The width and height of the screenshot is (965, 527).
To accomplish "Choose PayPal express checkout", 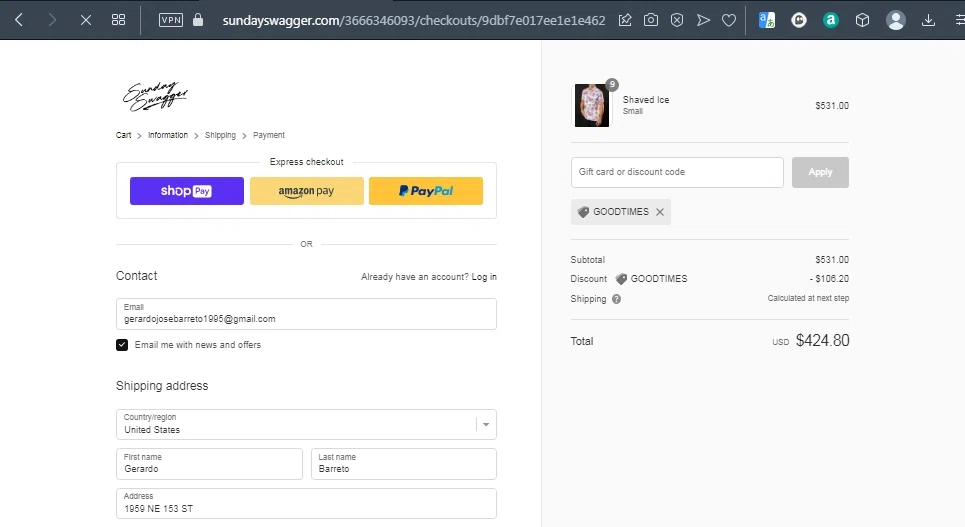I will [426, 191].
